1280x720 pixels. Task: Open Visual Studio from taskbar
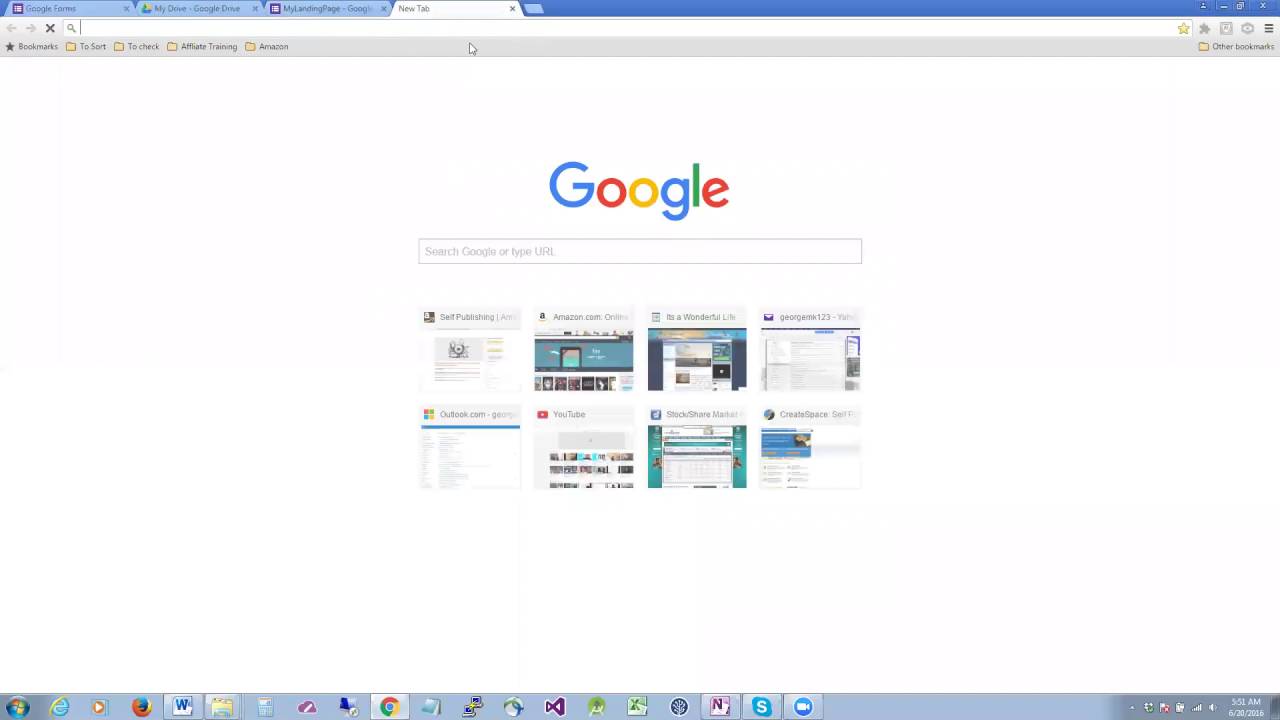point(555,707)
